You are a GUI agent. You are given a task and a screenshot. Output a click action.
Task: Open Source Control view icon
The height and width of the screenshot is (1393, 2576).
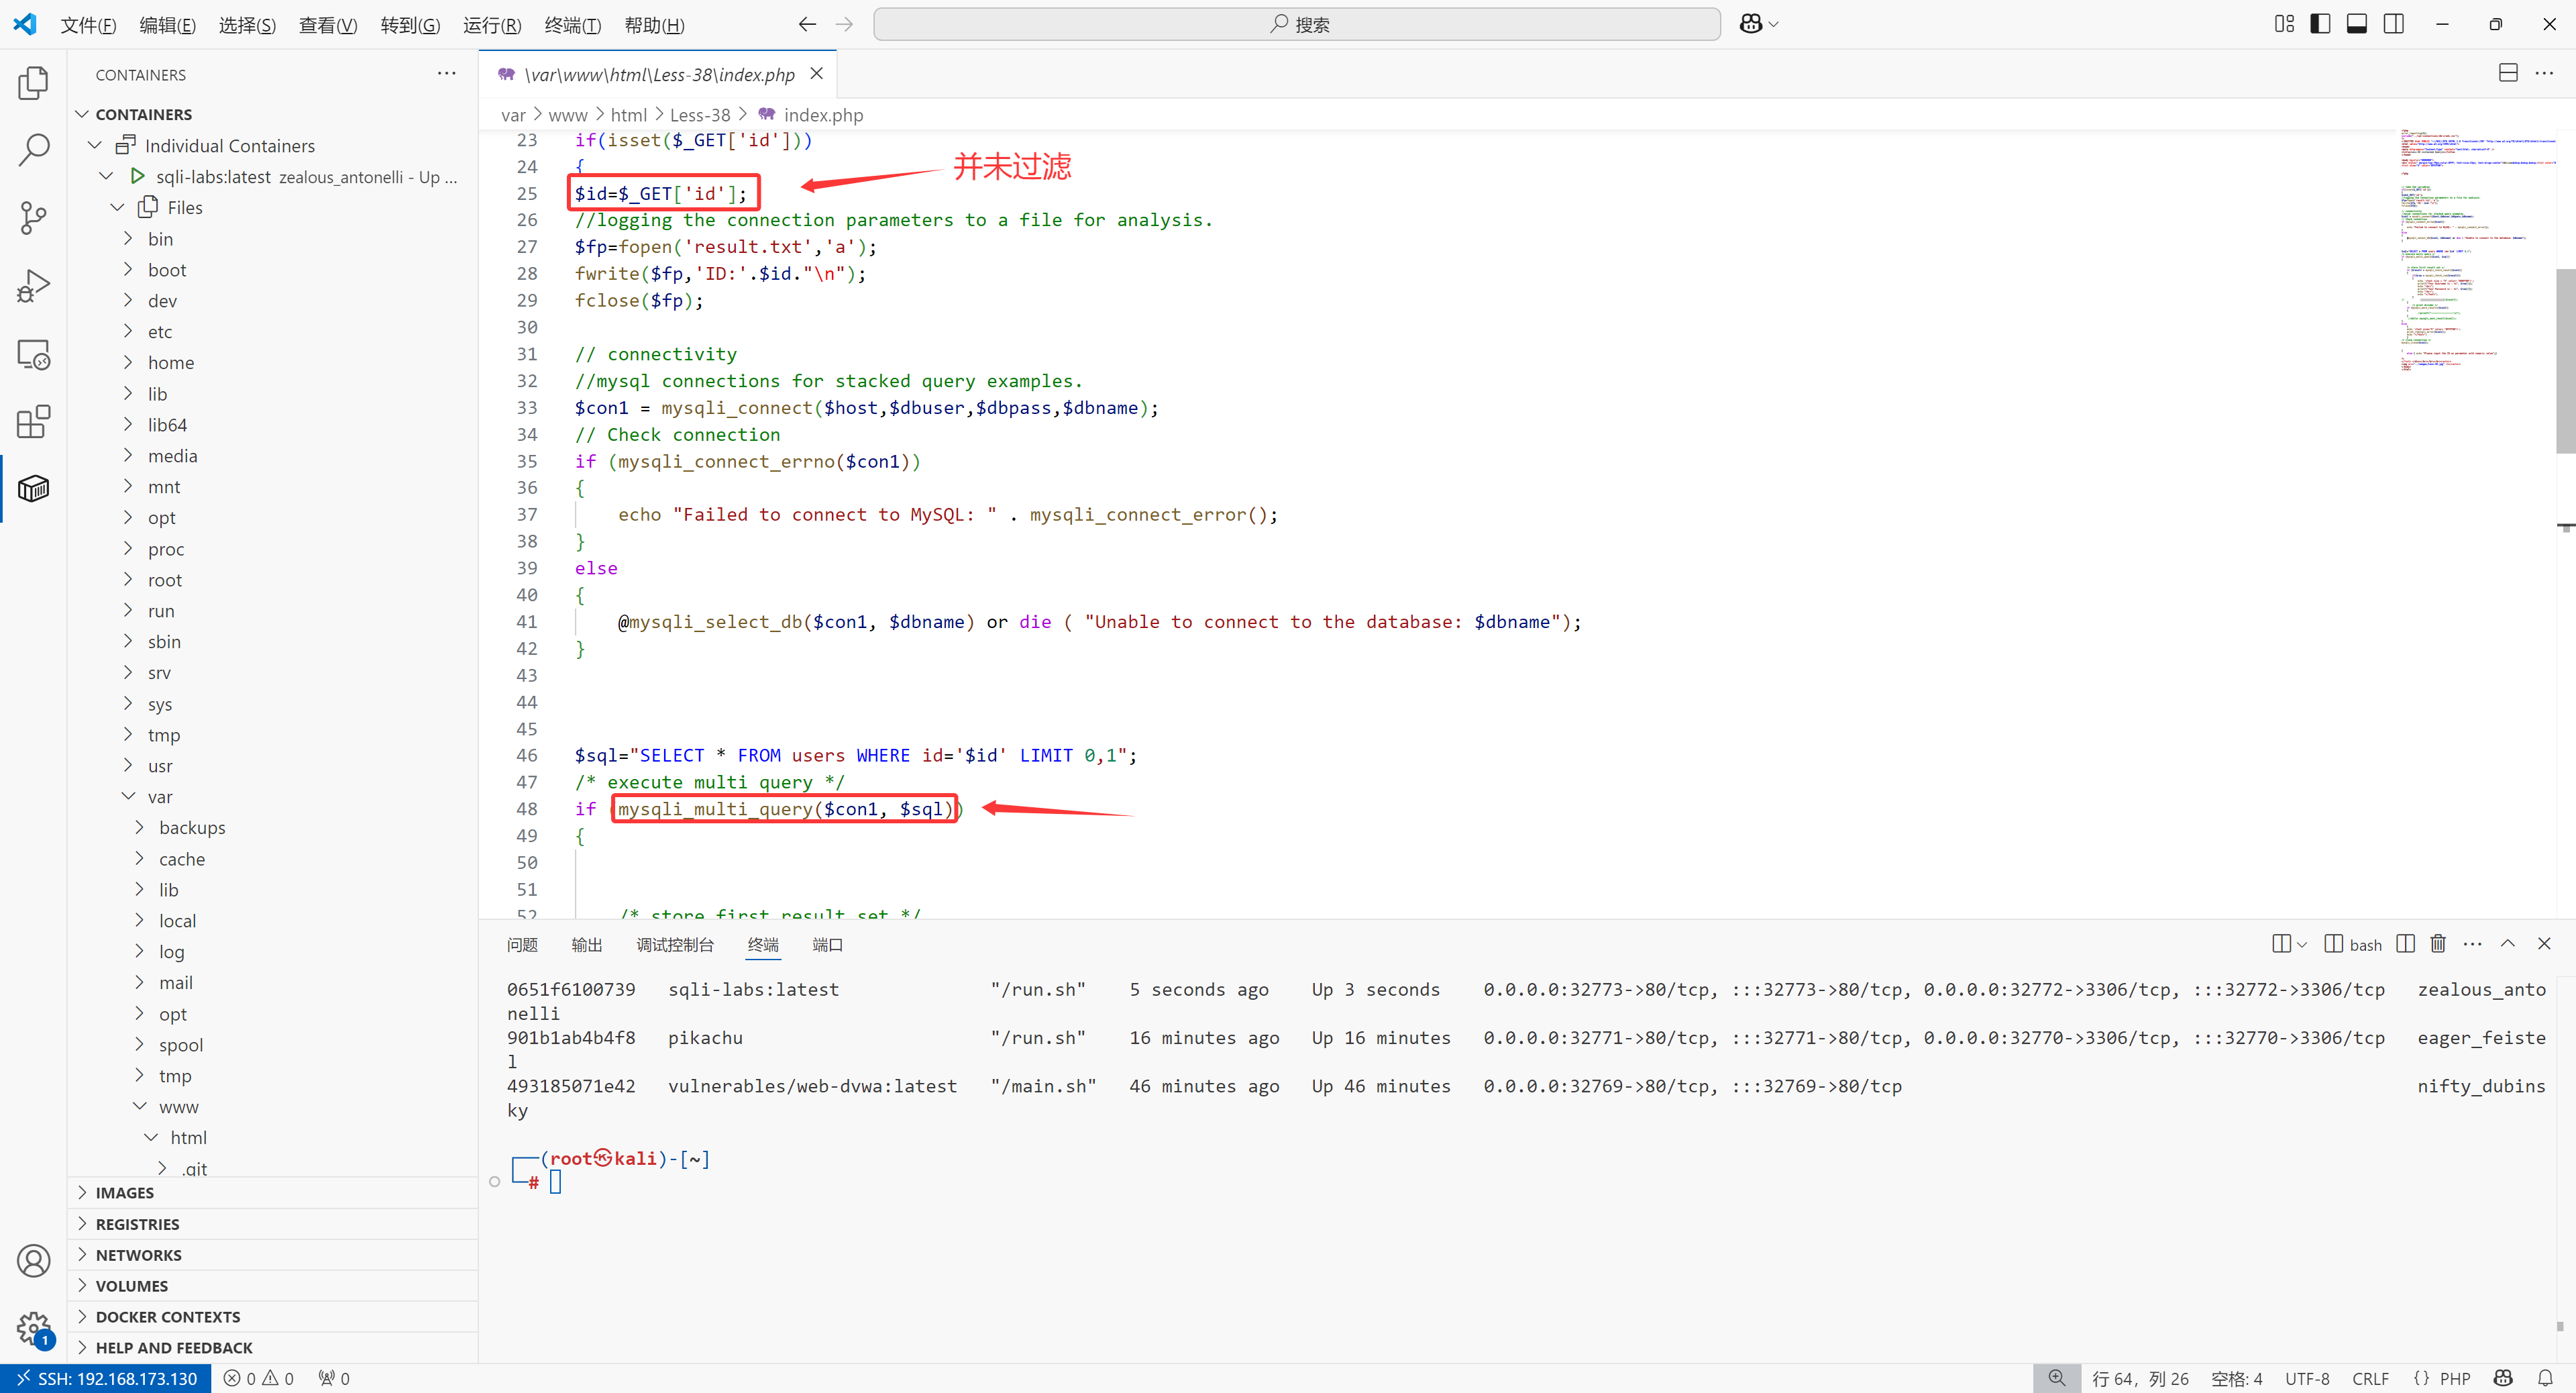(x=33, y=218)
